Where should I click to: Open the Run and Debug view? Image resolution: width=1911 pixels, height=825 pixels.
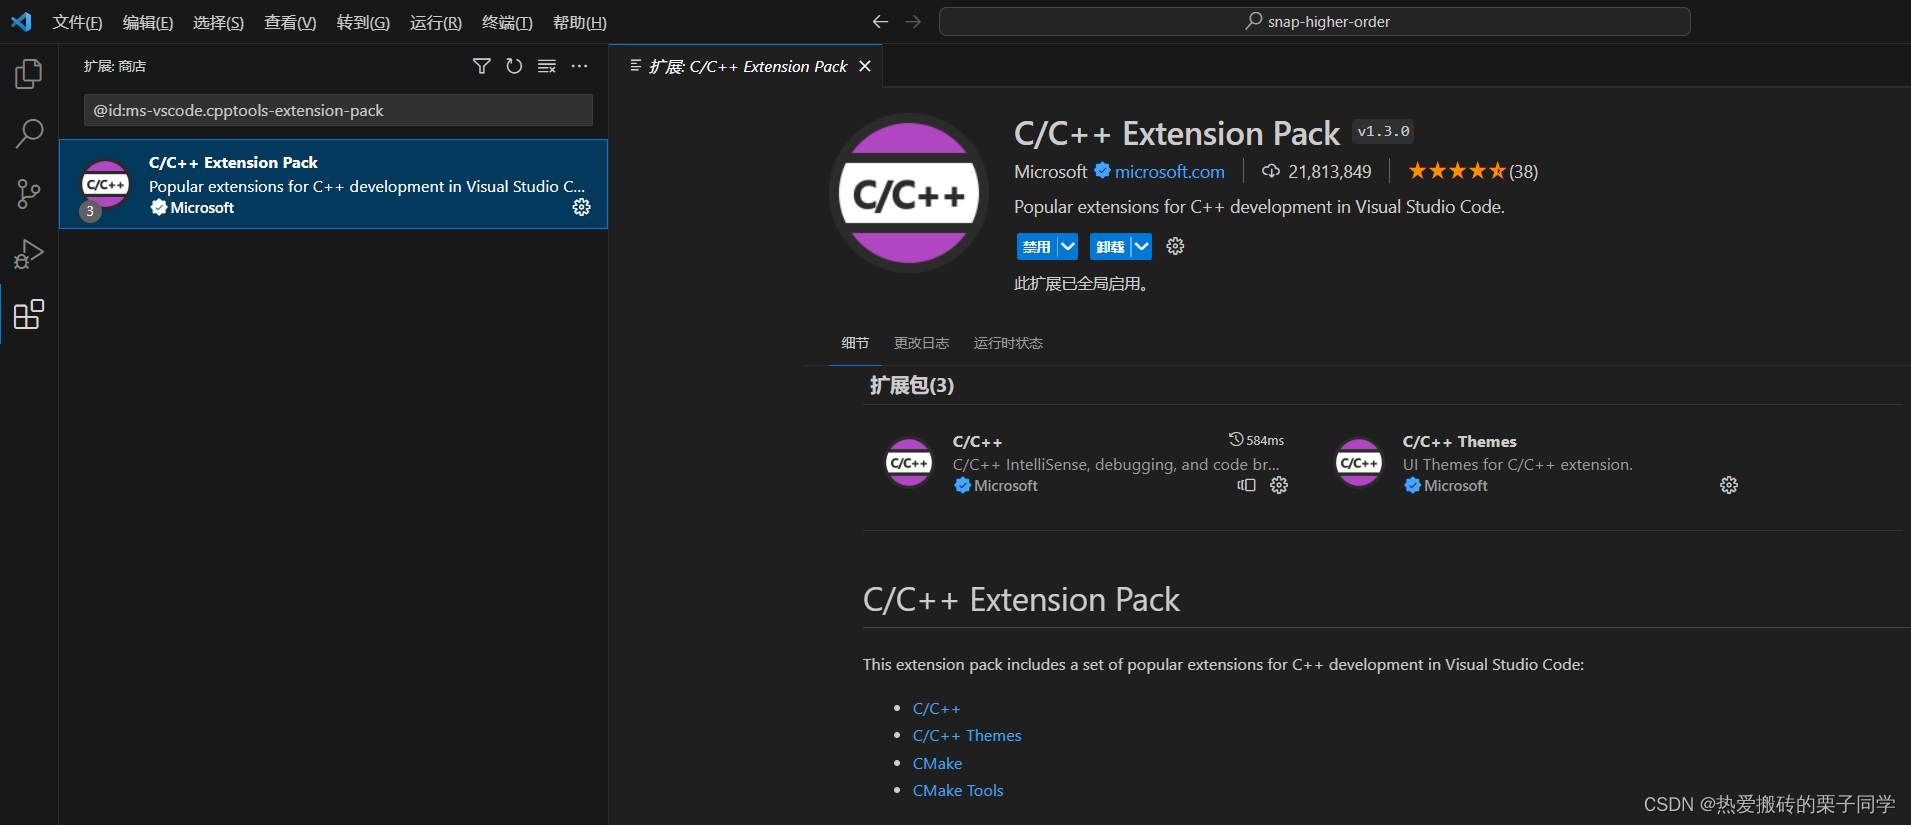pos(29,254)
